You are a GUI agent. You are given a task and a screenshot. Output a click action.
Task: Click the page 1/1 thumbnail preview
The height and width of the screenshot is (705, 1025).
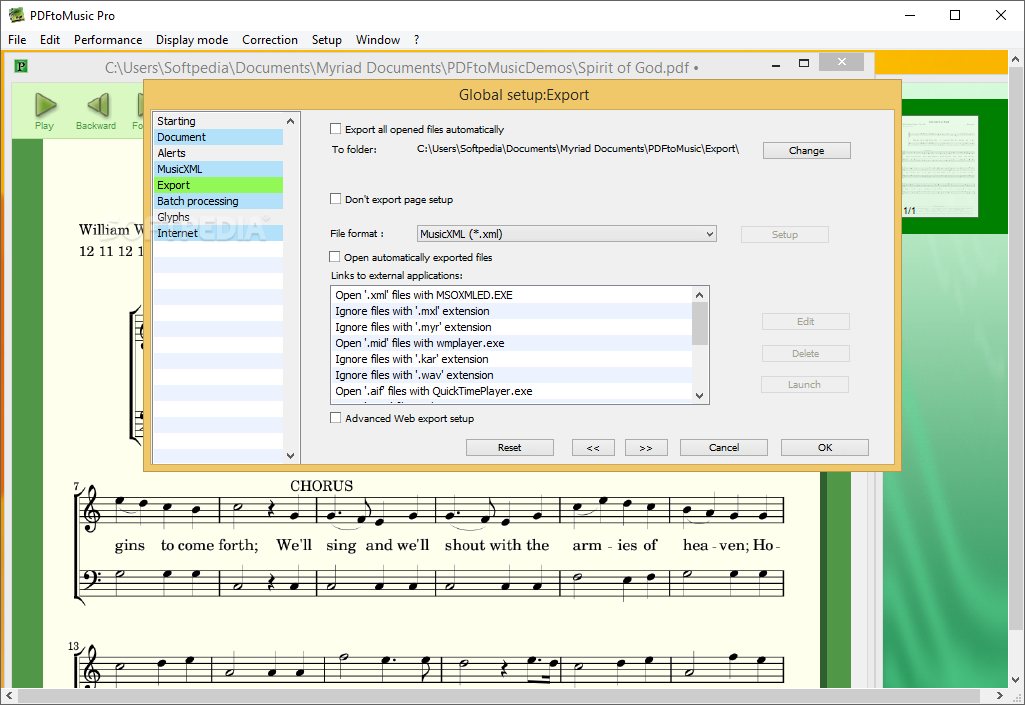(x=939, y=166)
